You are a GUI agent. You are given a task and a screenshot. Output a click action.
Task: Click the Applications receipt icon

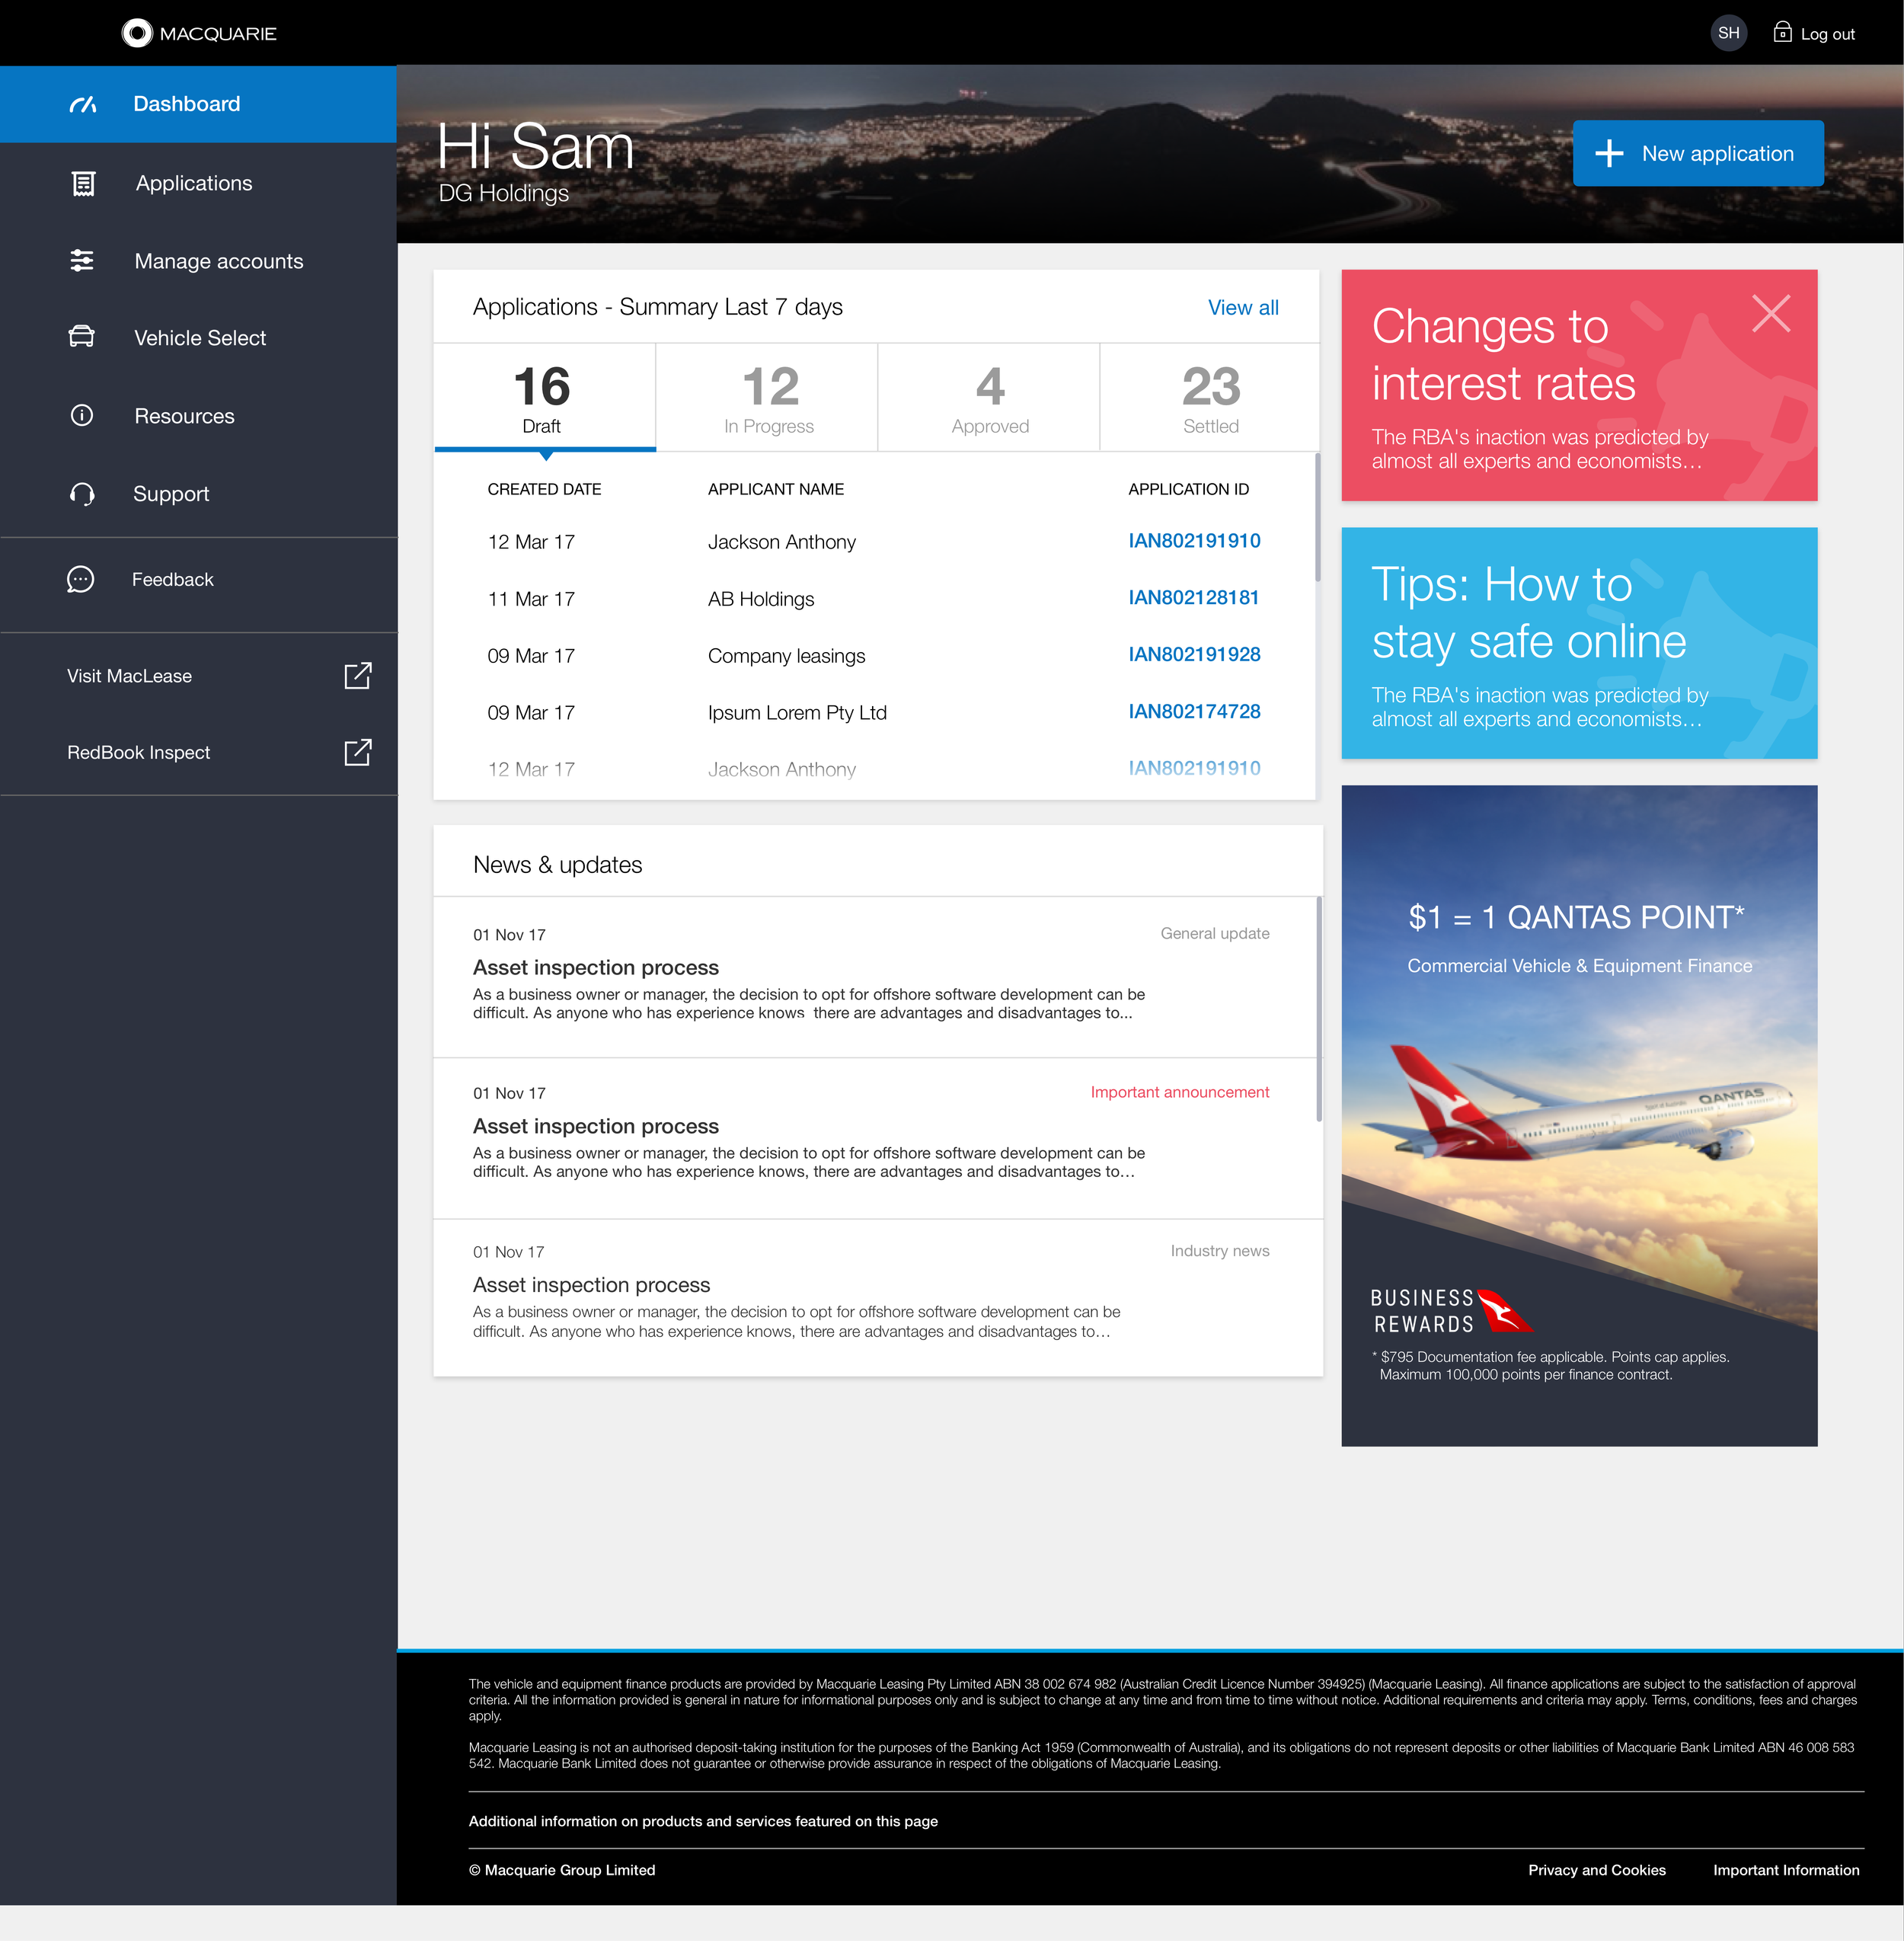(x=83, y=183)
